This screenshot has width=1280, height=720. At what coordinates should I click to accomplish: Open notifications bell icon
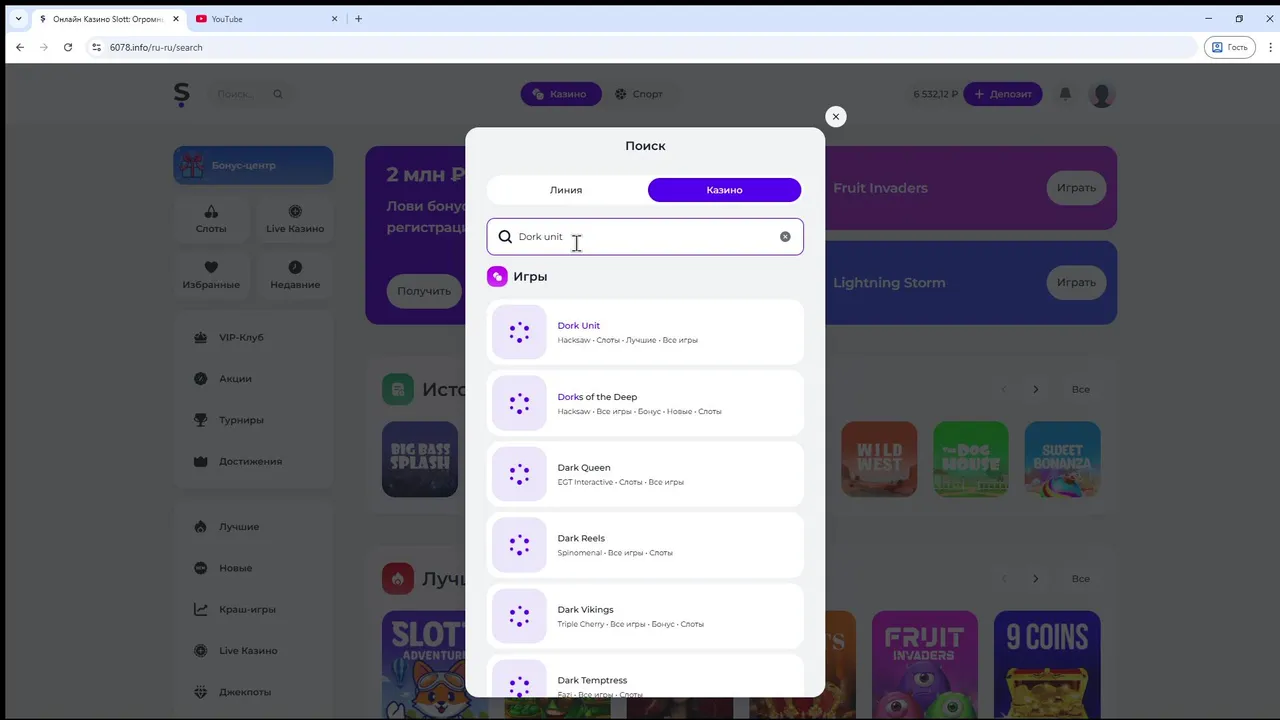1065,94
